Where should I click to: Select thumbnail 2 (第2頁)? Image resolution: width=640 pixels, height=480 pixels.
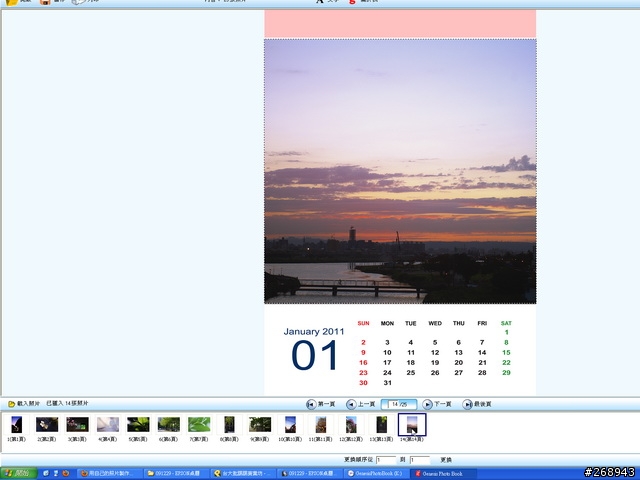(47, 424)
